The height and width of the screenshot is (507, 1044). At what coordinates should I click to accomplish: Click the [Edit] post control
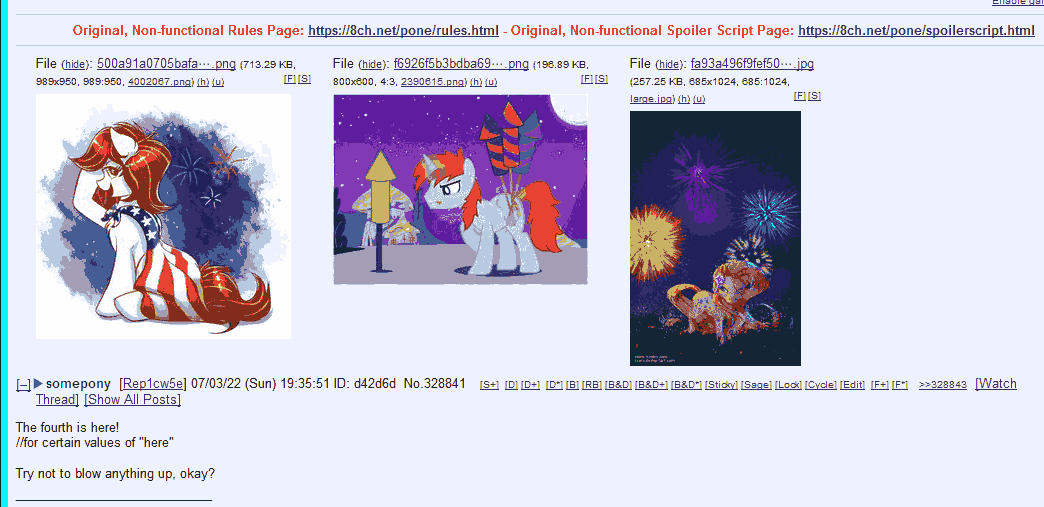click(x=852, y=385)
